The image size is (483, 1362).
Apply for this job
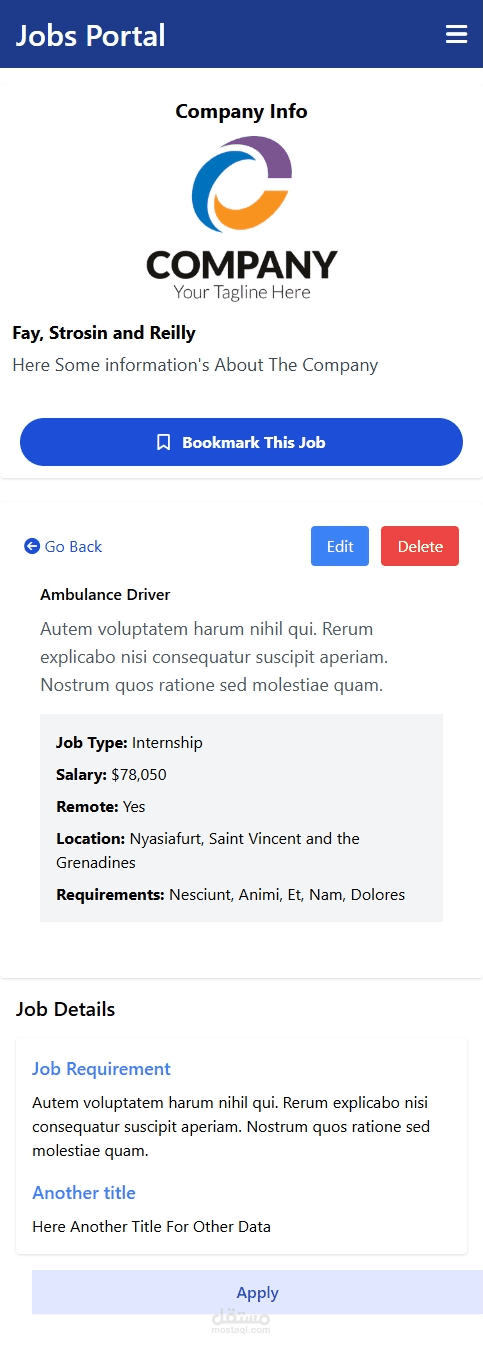[257, 1292]
